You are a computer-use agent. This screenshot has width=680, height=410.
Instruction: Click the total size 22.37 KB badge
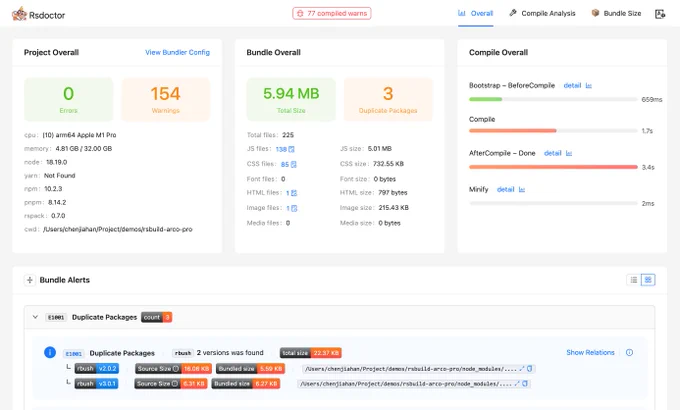click(x=311, y=353)
